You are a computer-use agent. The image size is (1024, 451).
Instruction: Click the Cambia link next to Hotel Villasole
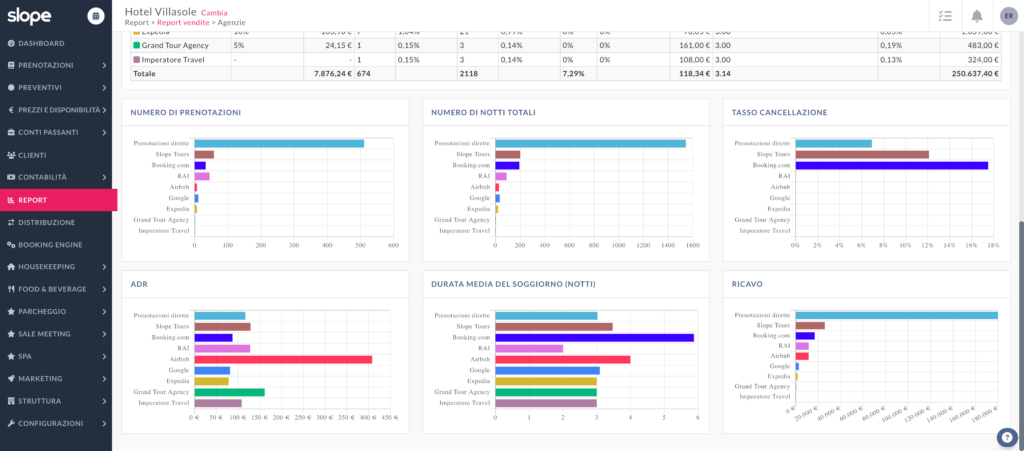click(214, 12)
